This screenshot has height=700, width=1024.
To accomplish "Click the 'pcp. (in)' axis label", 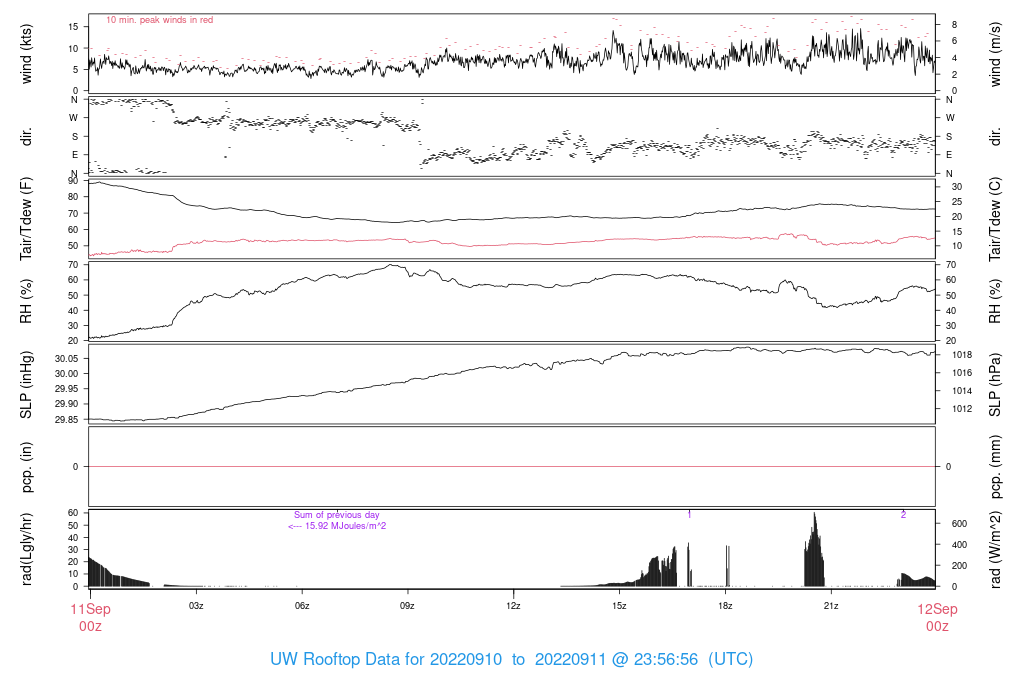I will (26, 467).
